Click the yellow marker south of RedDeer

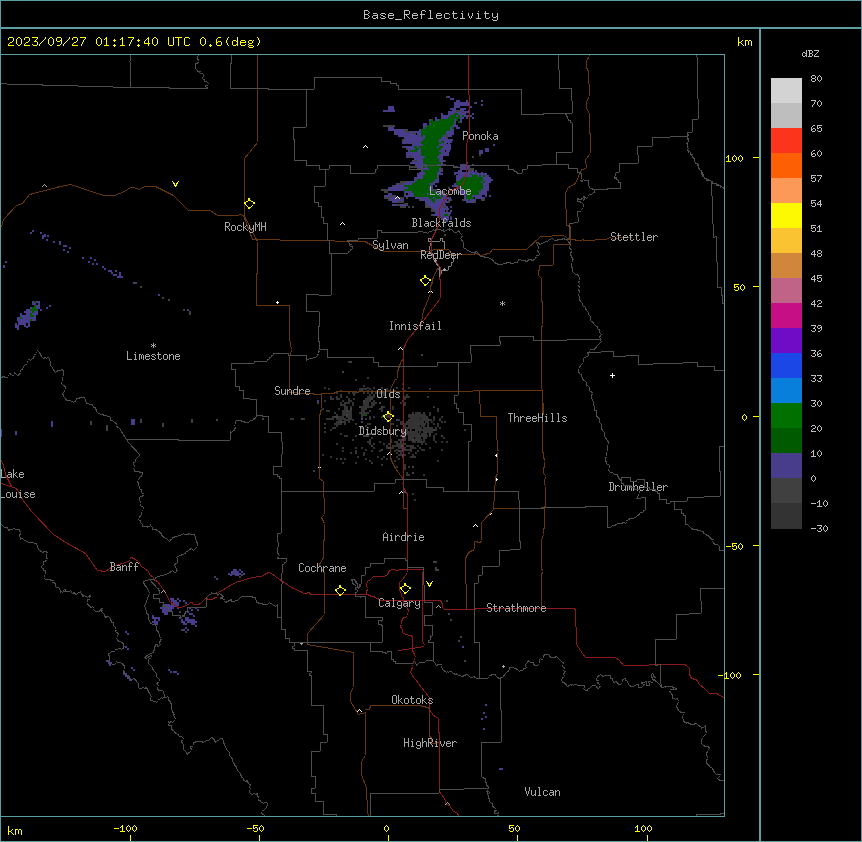tap(426, 281)
